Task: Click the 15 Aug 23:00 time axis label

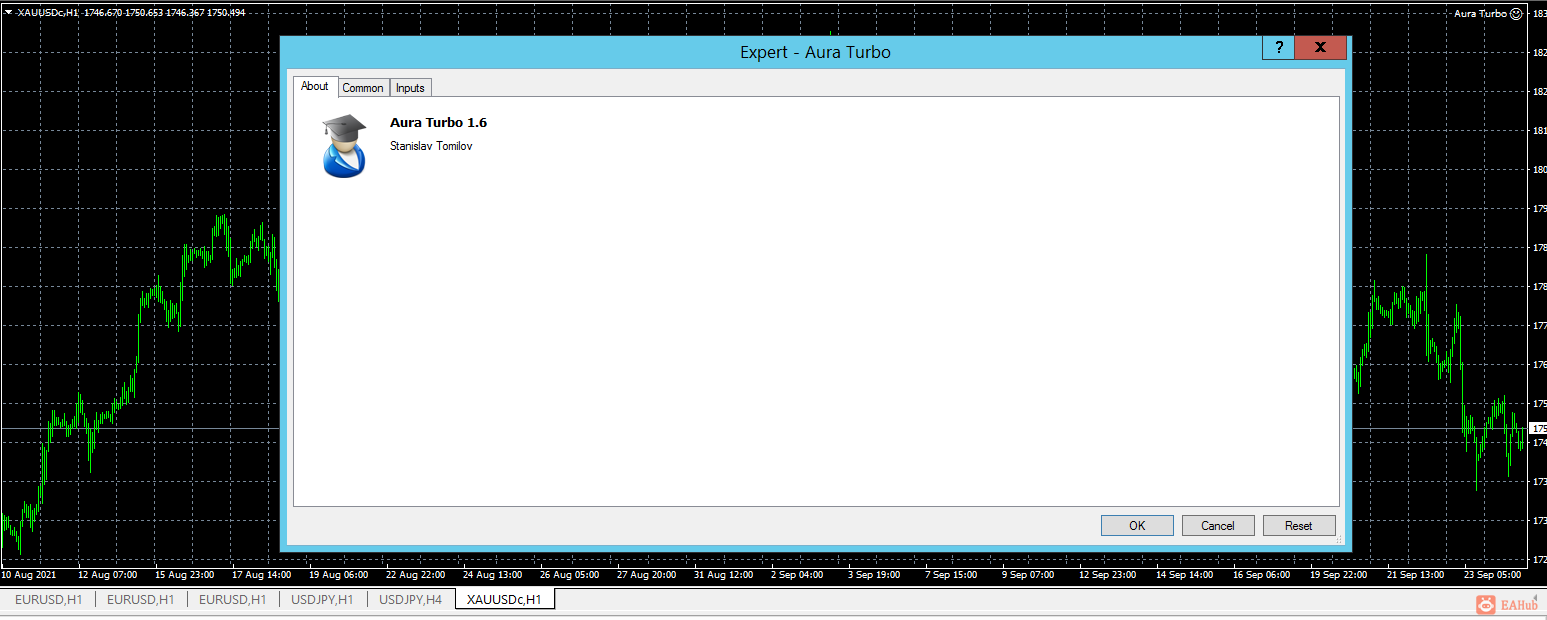Action: [184, 575]
